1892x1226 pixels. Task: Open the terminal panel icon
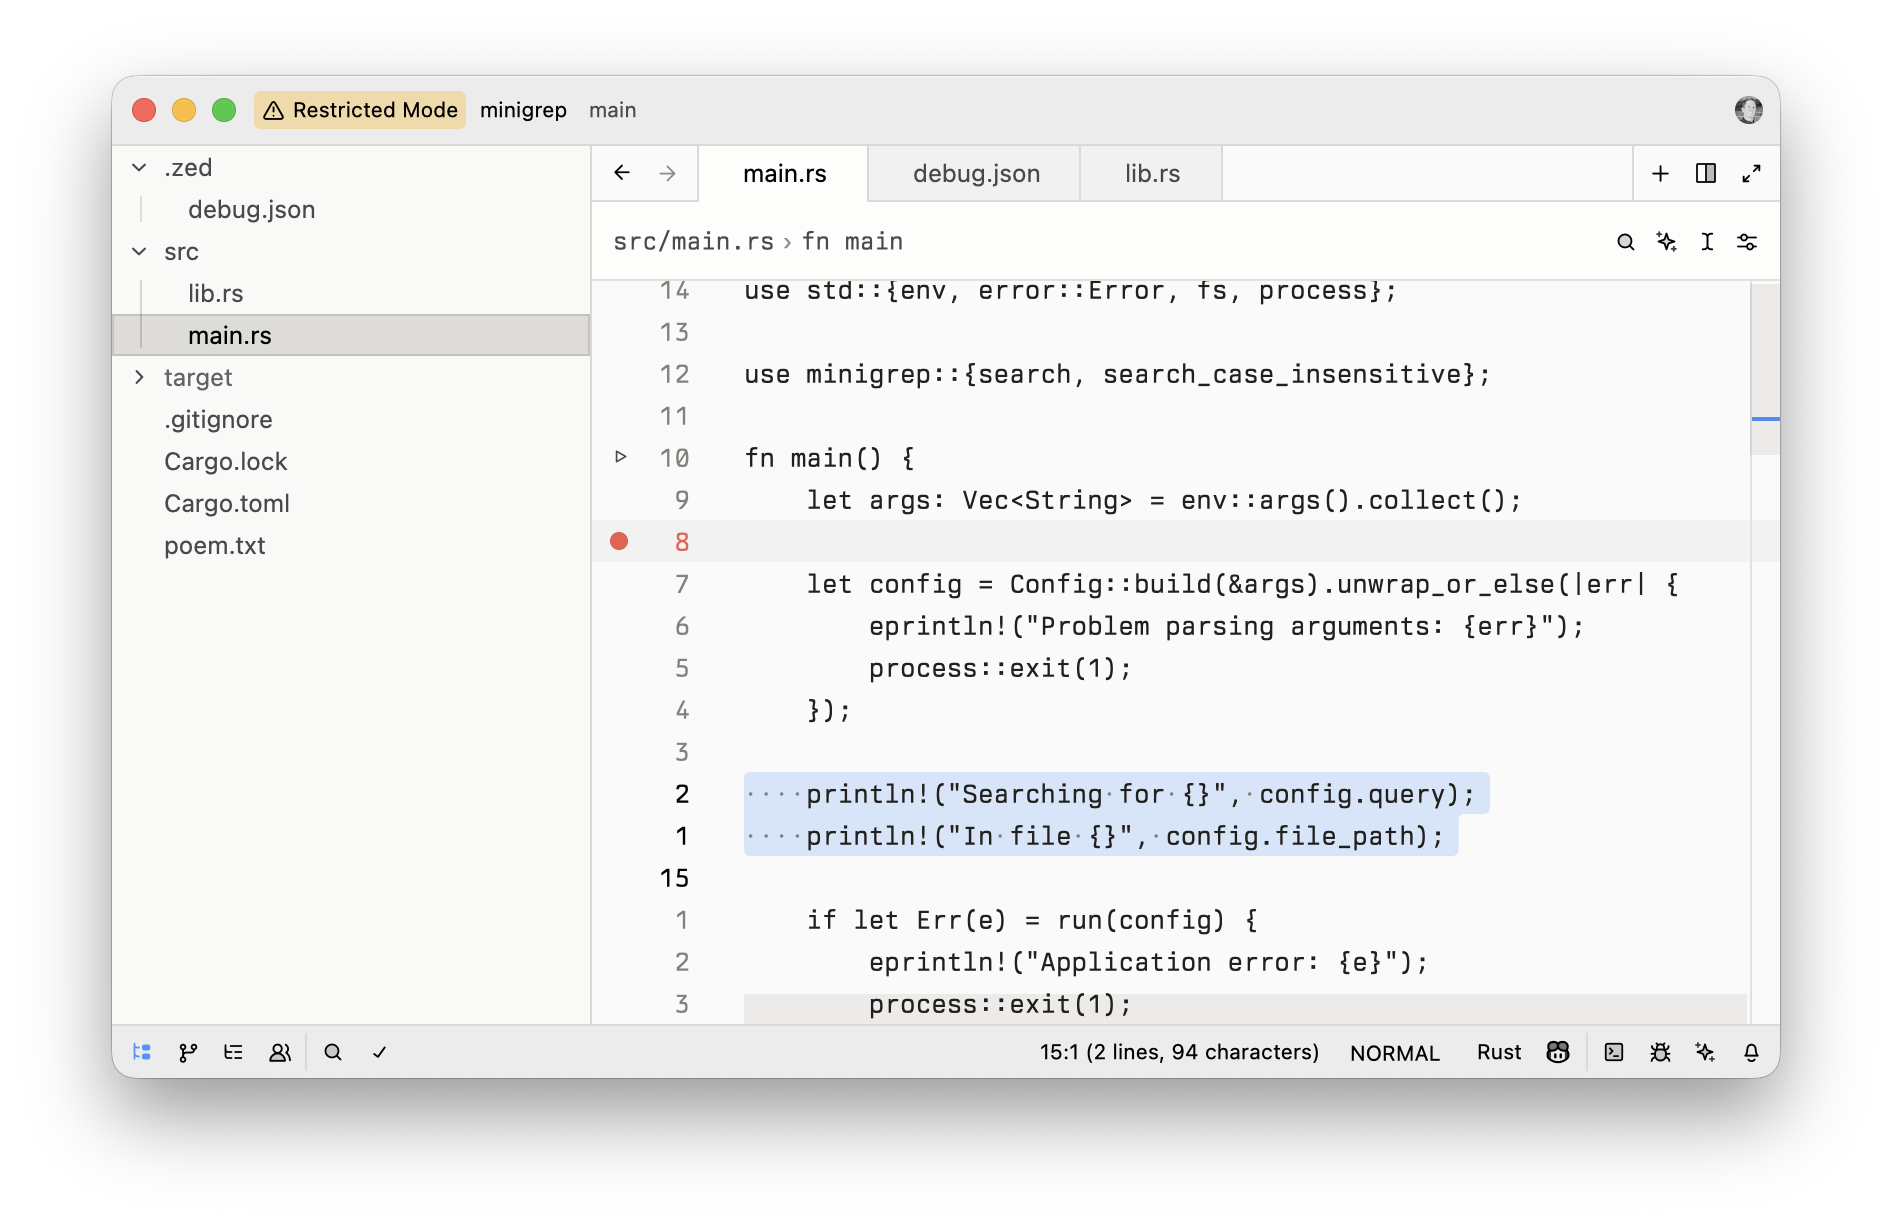pos(1614,1052)
